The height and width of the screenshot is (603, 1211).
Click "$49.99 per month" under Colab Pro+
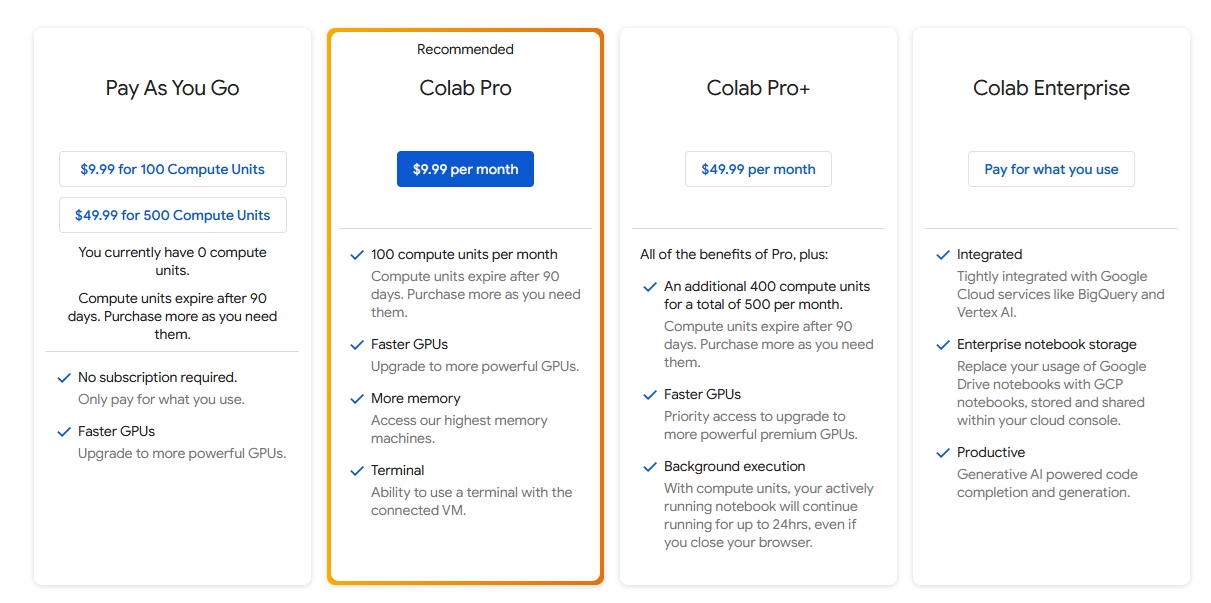coord(758,169)
